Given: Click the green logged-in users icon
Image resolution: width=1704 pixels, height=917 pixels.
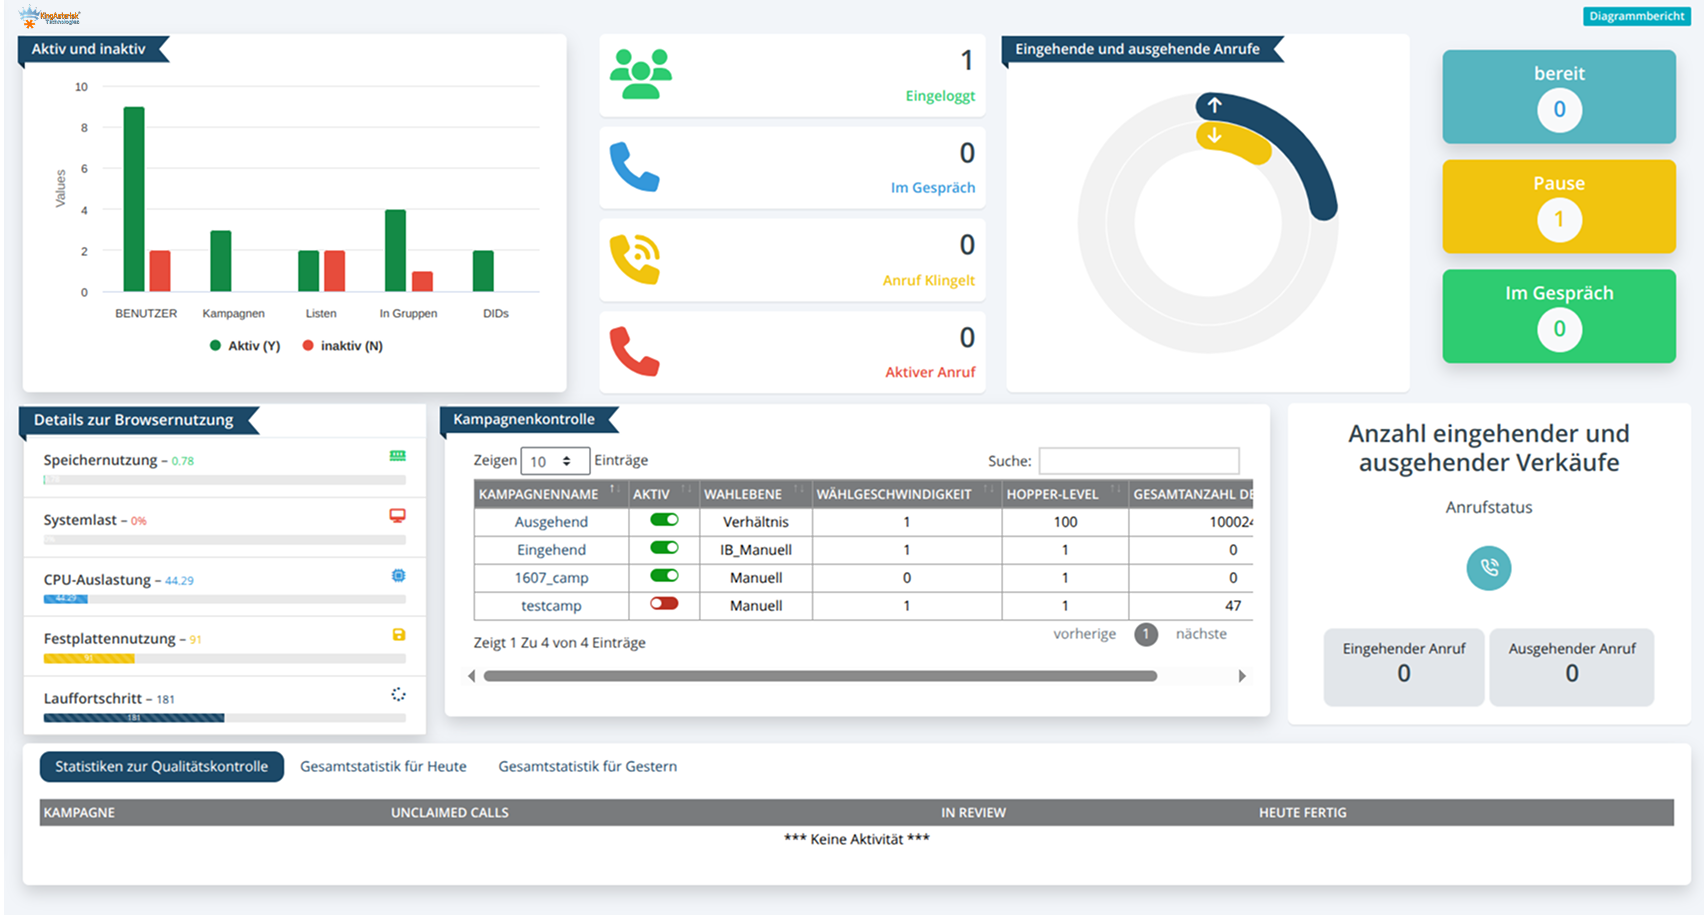Looking at the screenshot, I should coord(641,75).
